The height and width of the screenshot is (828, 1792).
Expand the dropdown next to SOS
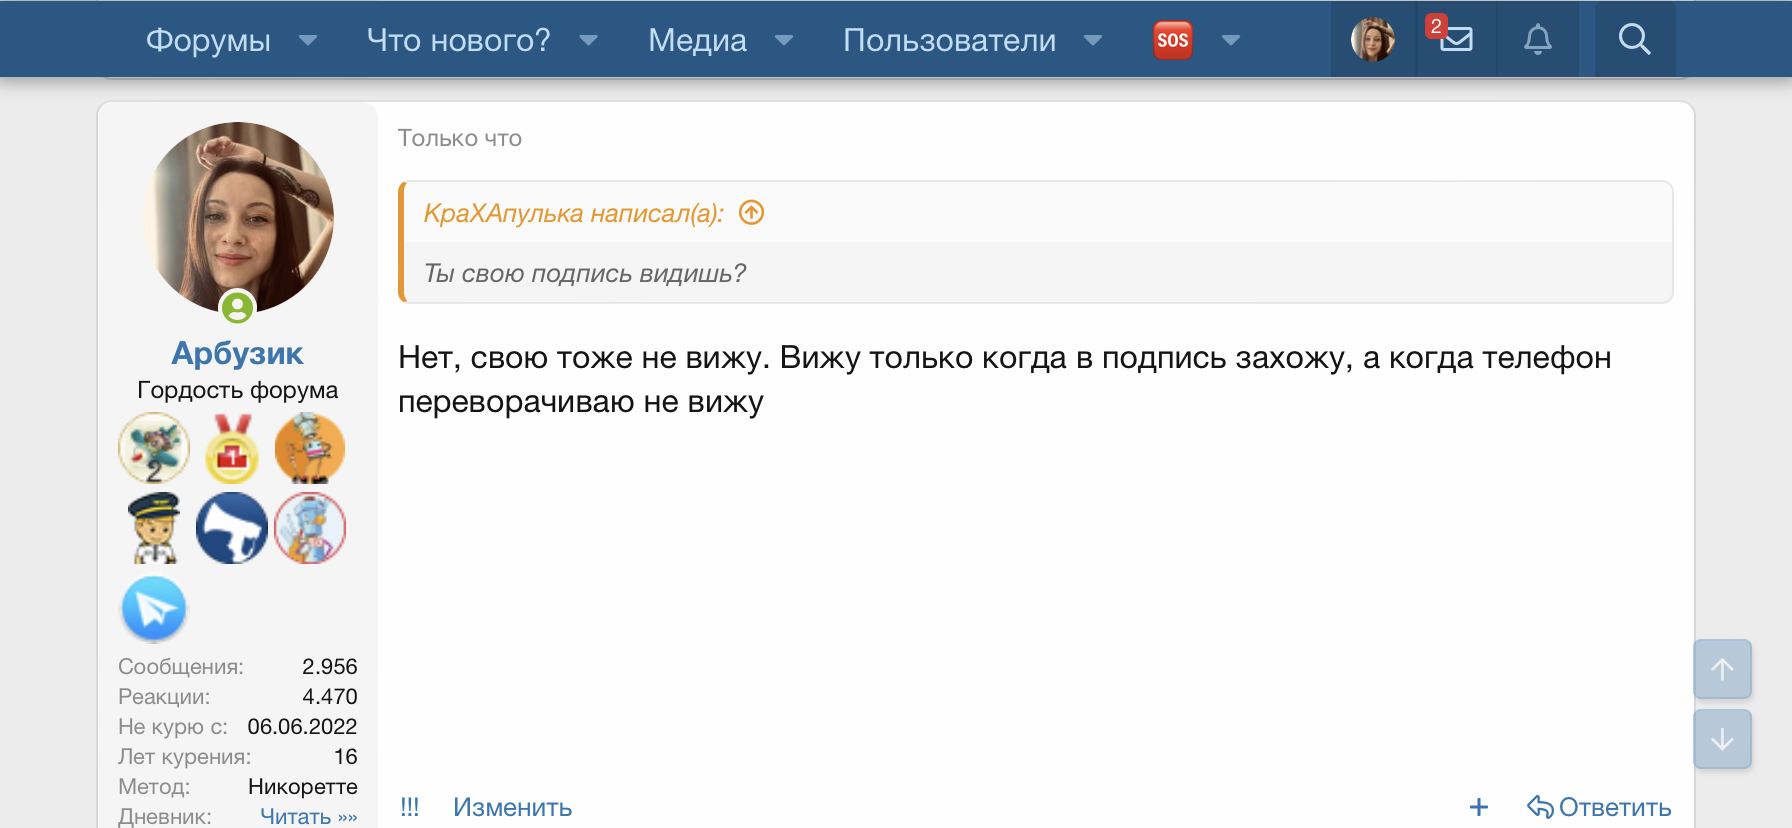1231,40
